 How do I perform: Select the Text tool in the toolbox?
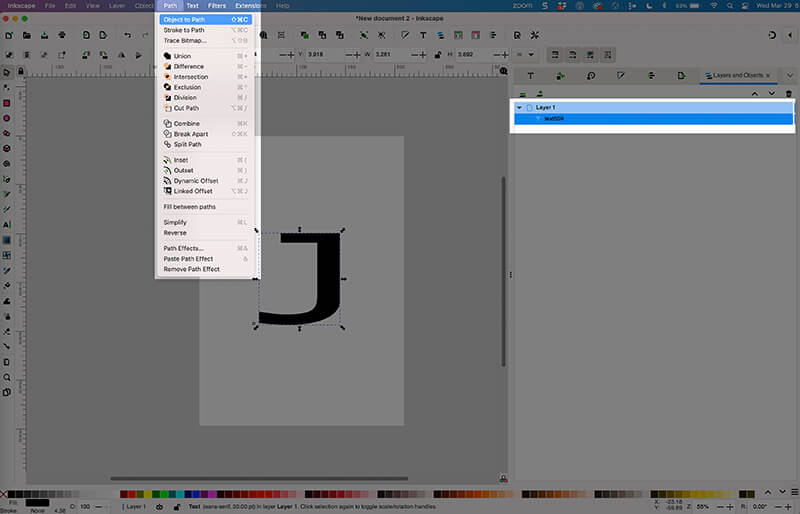point(7,225)
